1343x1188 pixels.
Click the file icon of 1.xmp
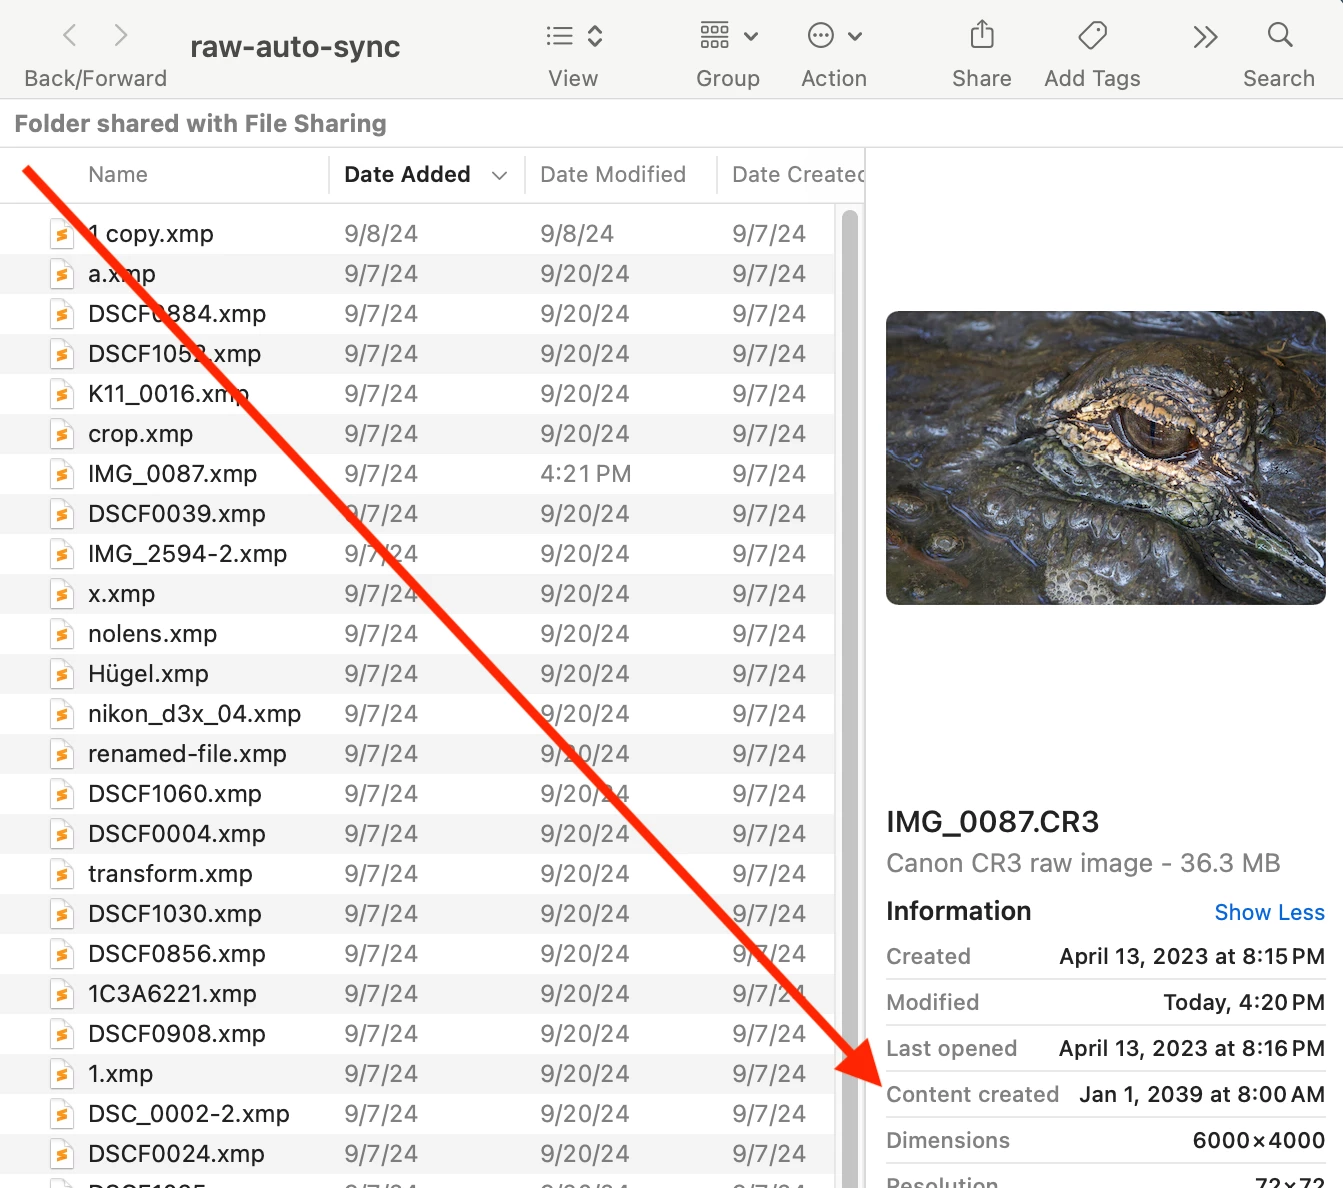coord(62,1074)
